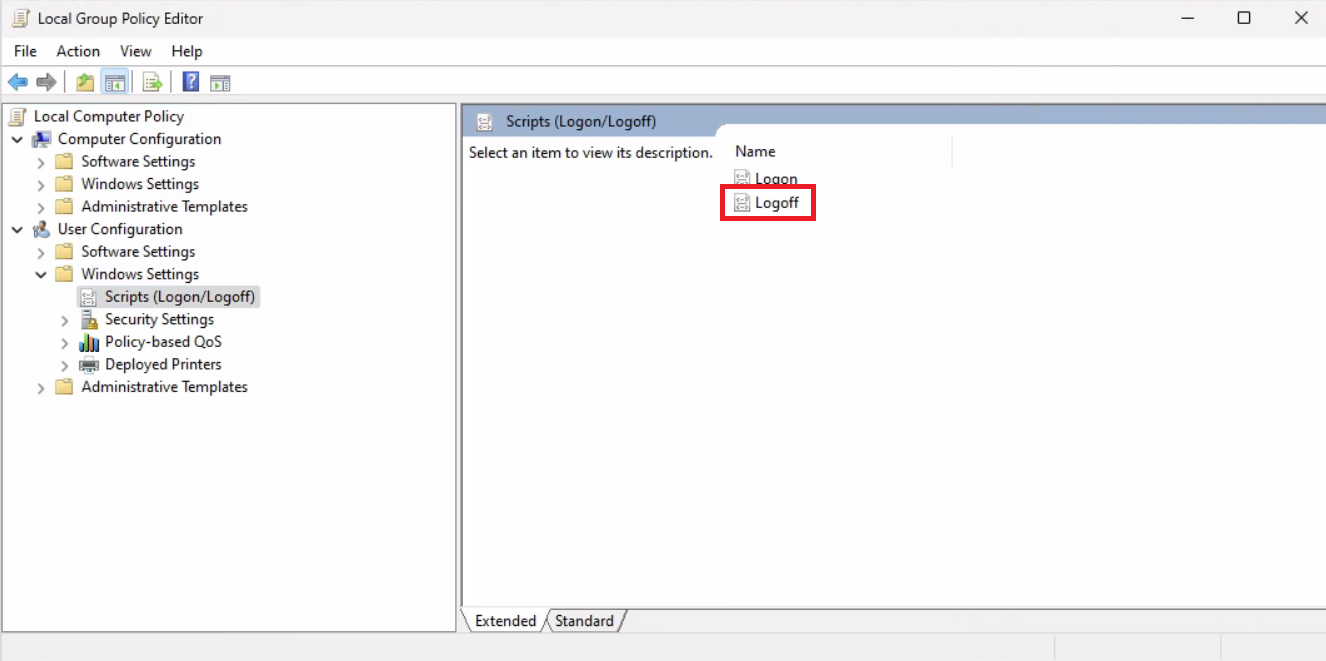The height and width of the screenshot is (661, 1326).
Task: Open the Action menu
Action: 78,51
